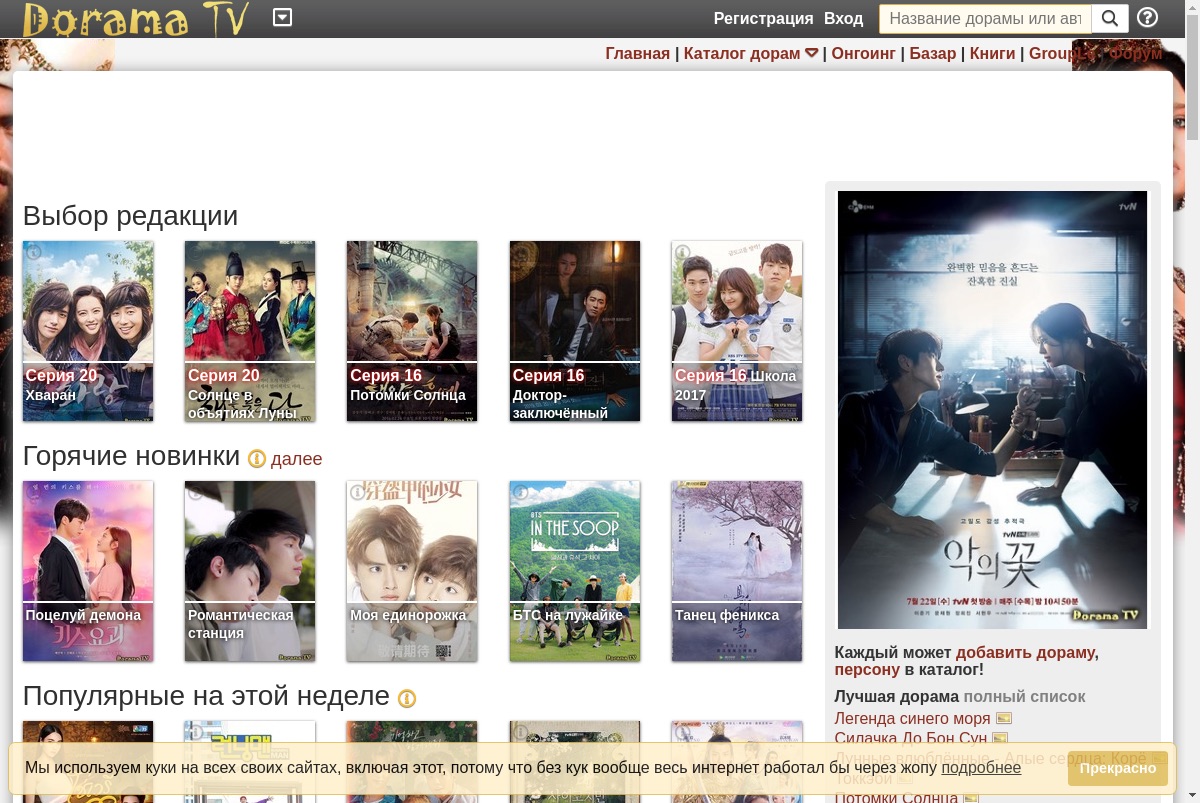Viewport: 1200px width, 803px height.
Task: Open the Доктор-заключённый poster
Action: tap(575, 331)
